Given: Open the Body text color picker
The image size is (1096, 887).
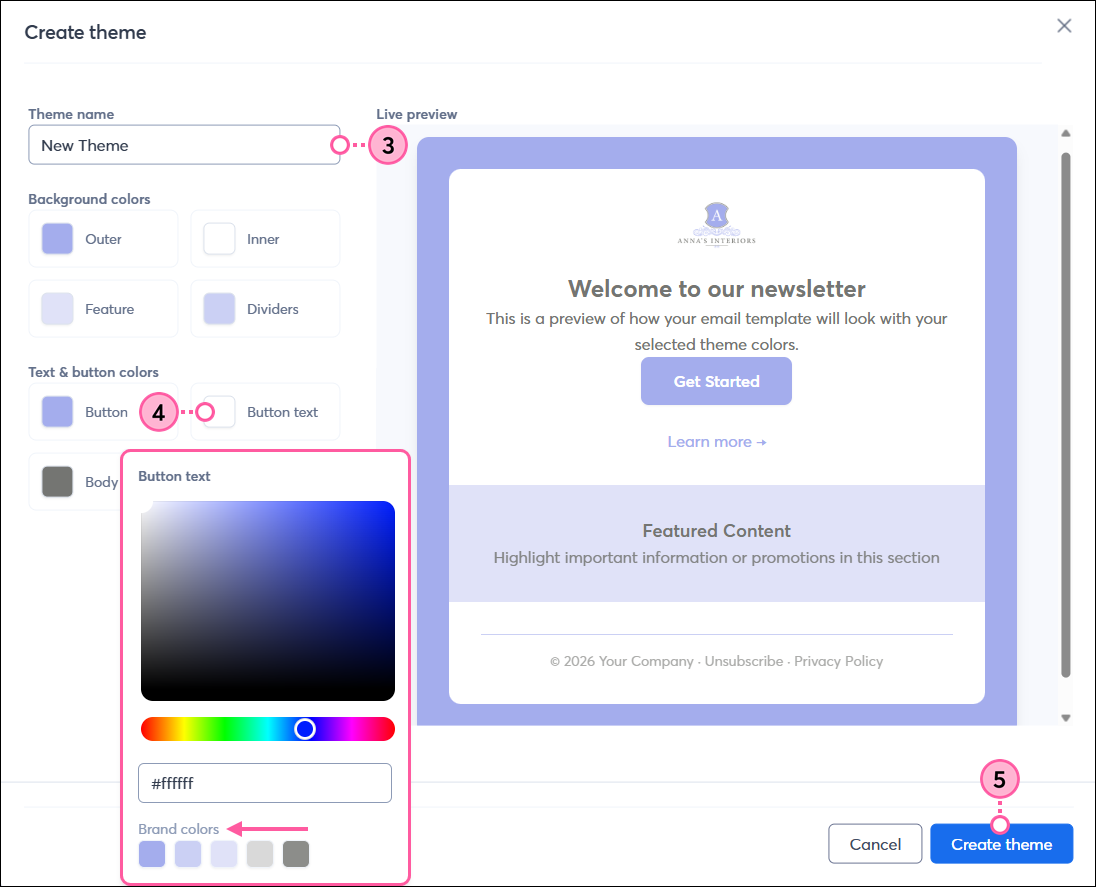Looking at the screenshot, I should click(57, 481).
